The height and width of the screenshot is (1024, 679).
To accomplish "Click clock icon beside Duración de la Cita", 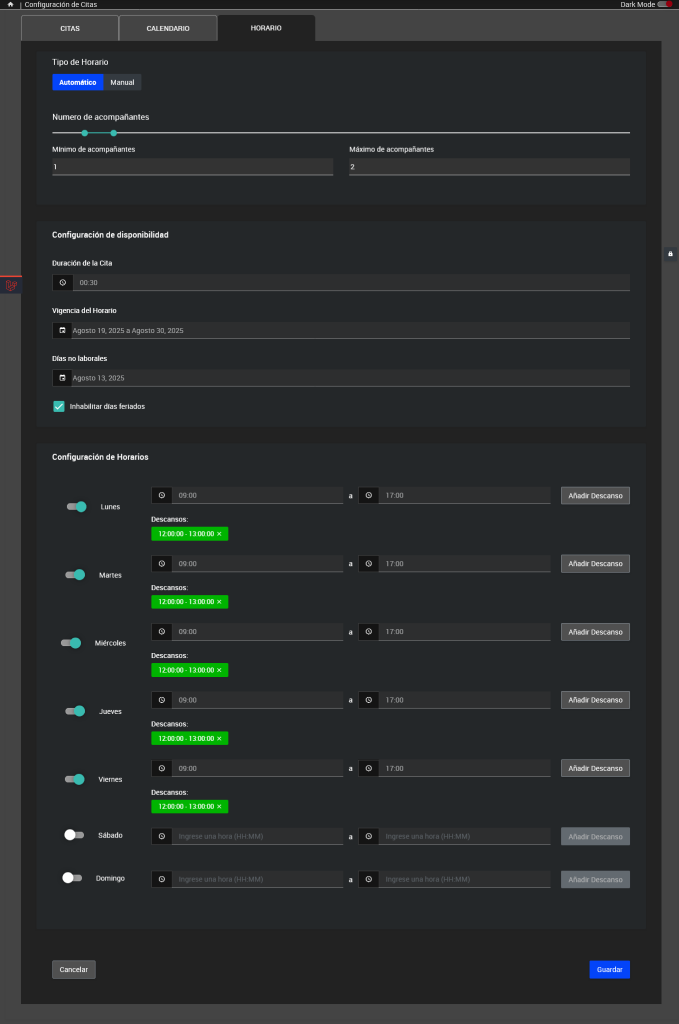I will pyautogui.click(x=63, y=283).
